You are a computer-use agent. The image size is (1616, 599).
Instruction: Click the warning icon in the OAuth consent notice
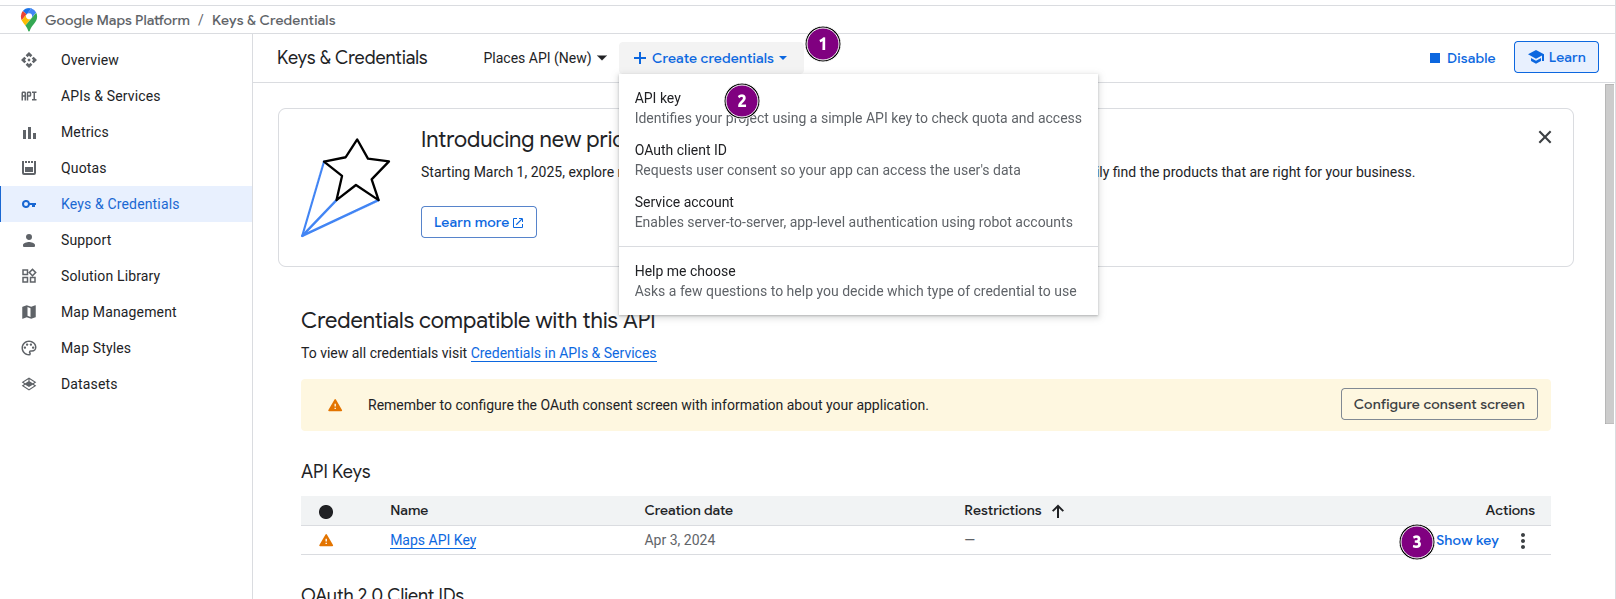(x=335, y=405)
